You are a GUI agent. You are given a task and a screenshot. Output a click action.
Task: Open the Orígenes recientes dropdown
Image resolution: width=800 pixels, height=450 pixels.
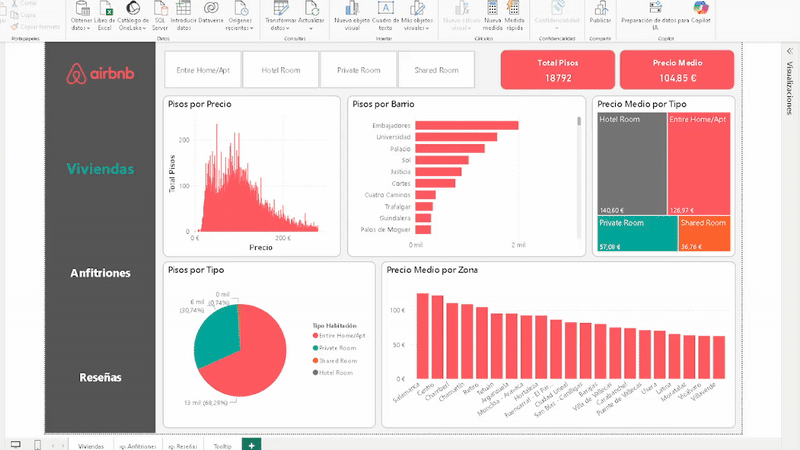[240, 29]
